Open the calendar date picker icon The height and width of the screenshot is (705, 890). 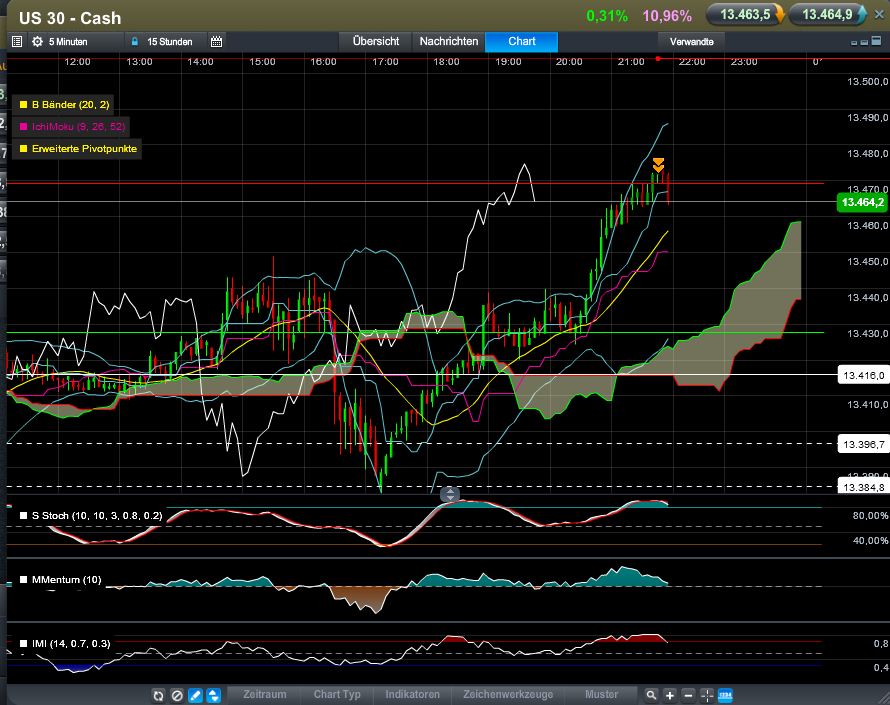216,42
